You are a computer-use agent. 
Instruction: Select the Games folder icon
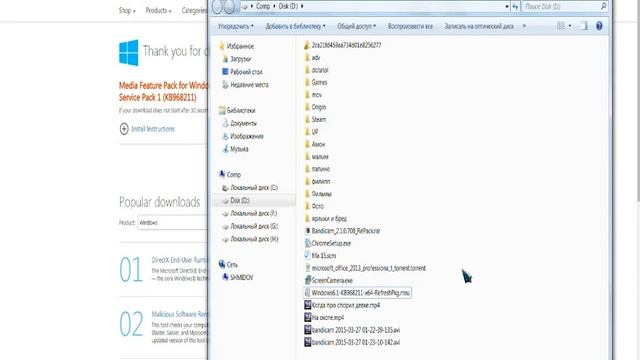(307, 82)
